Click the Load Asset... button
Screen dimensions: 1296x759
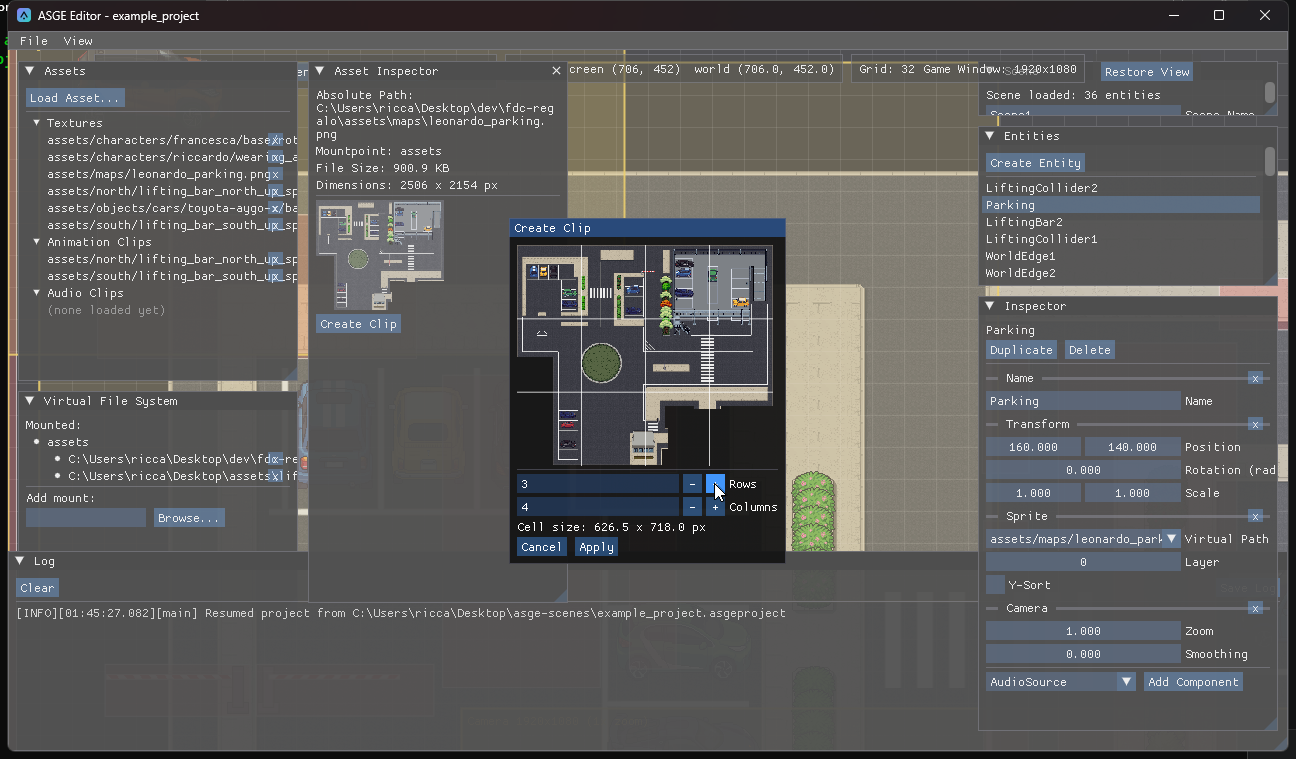point(75,98)
